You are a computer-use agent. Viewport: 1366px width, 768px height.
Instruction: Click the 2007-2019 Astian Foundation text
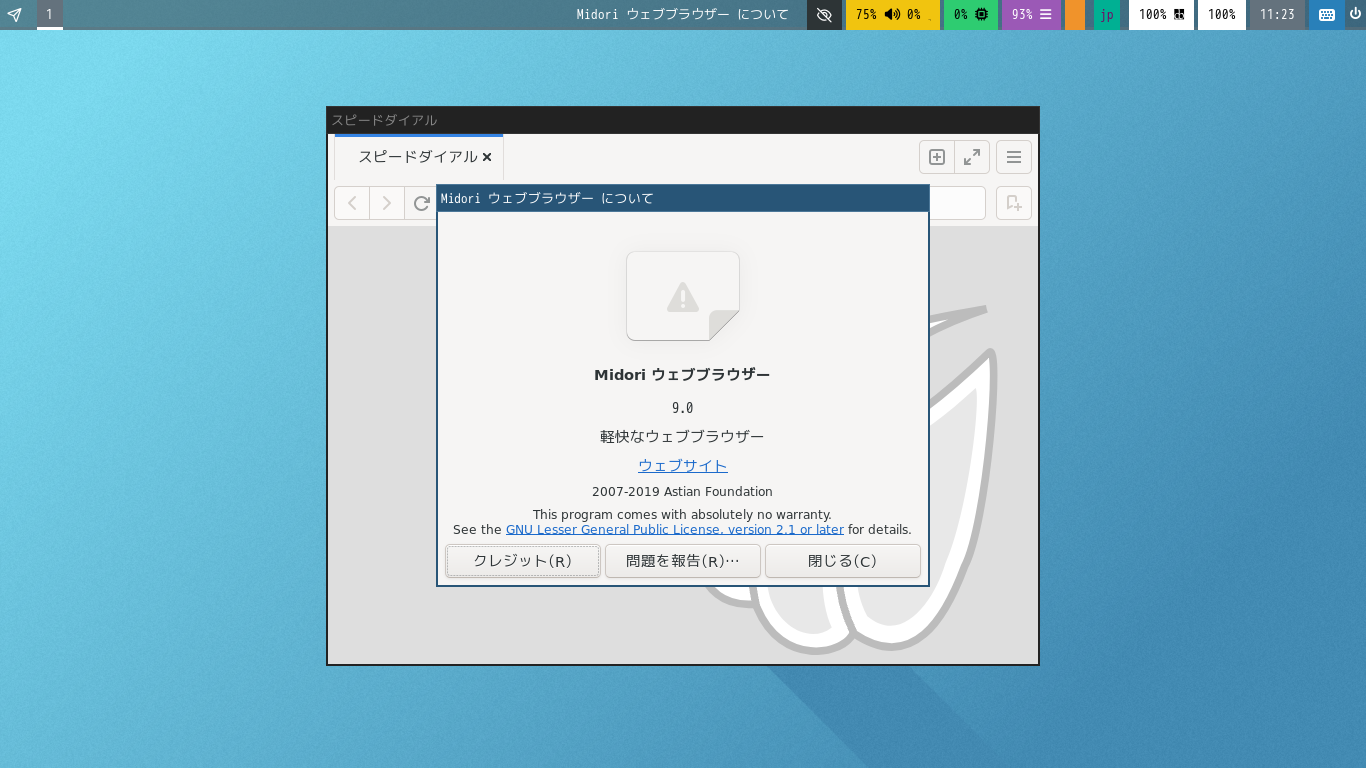(682, 492)
